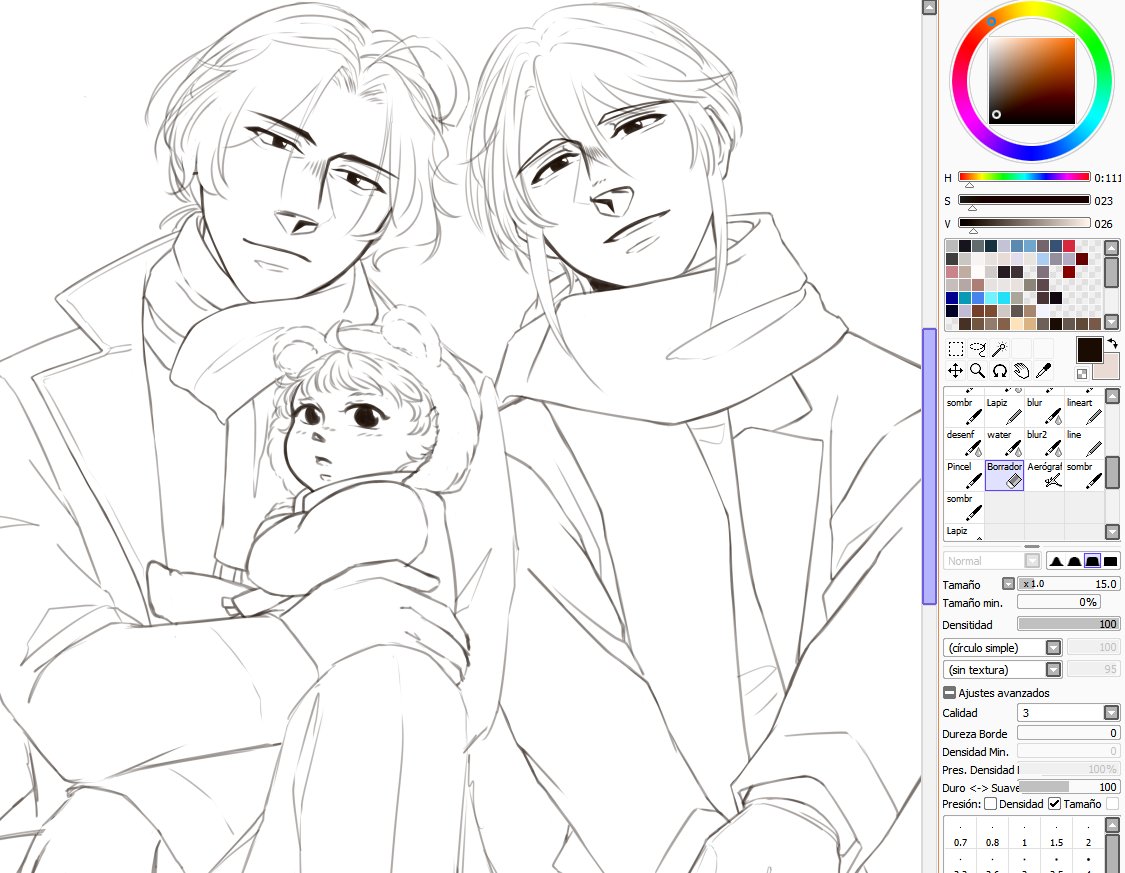Grab the hand pan tool
The height and width of the screenshot is (873, 1125).
coord(1022,370)
